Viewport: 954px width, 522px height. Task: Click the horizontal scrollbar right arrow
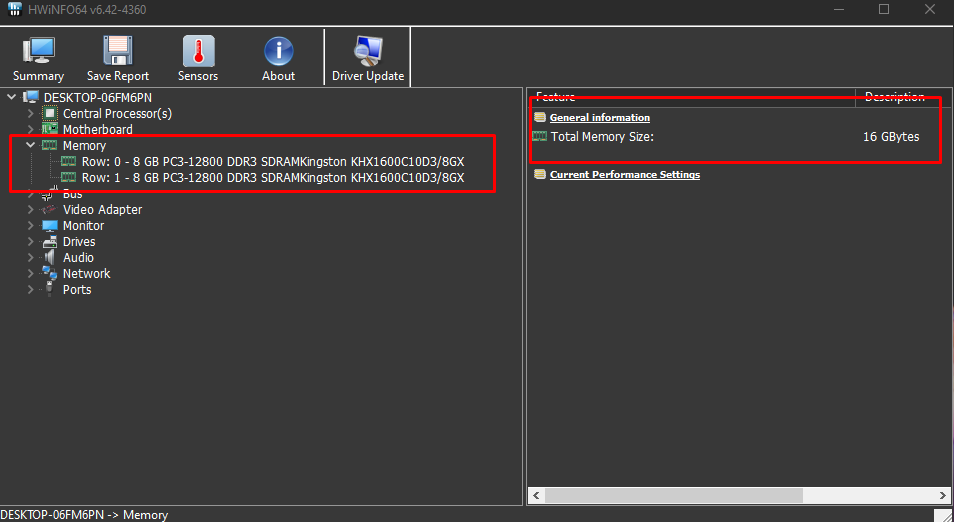point(942,495)
